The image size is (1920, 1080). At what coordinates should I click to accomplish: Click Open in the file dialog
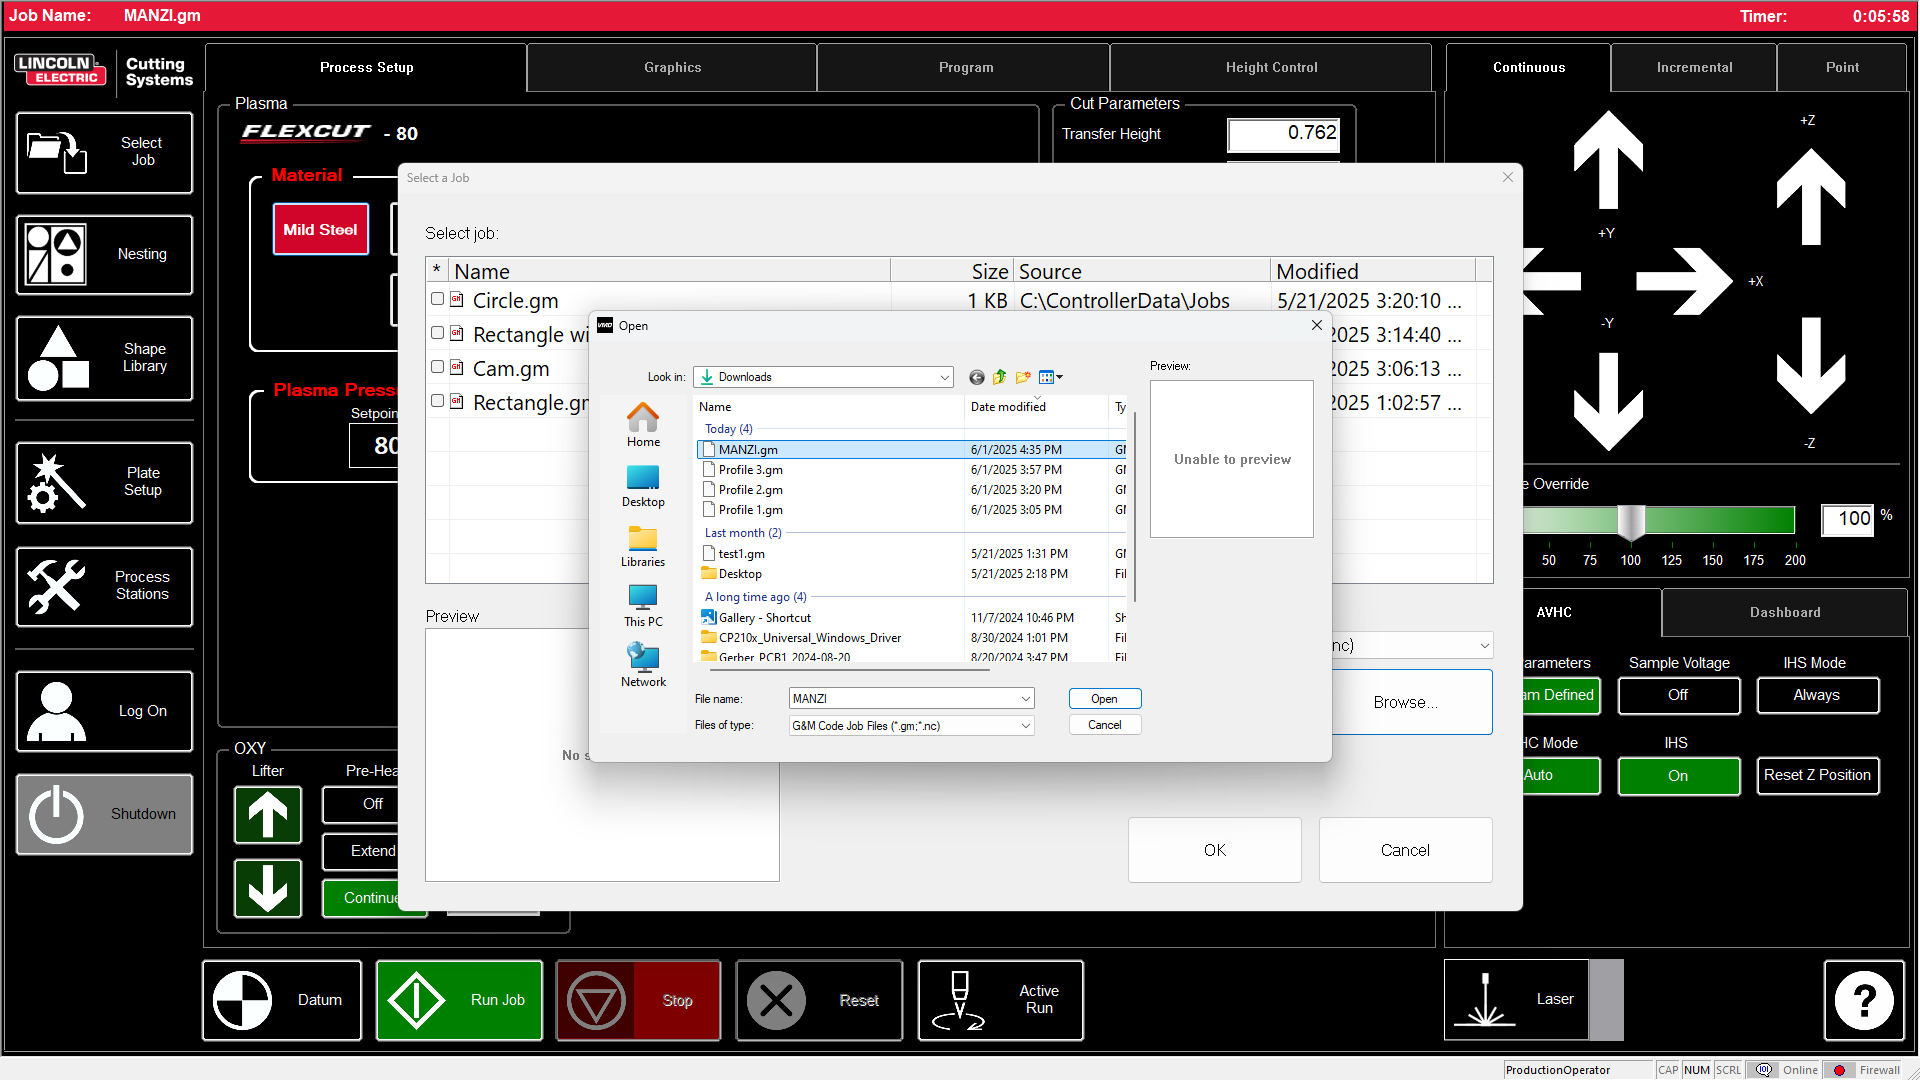click(1105, 699)
